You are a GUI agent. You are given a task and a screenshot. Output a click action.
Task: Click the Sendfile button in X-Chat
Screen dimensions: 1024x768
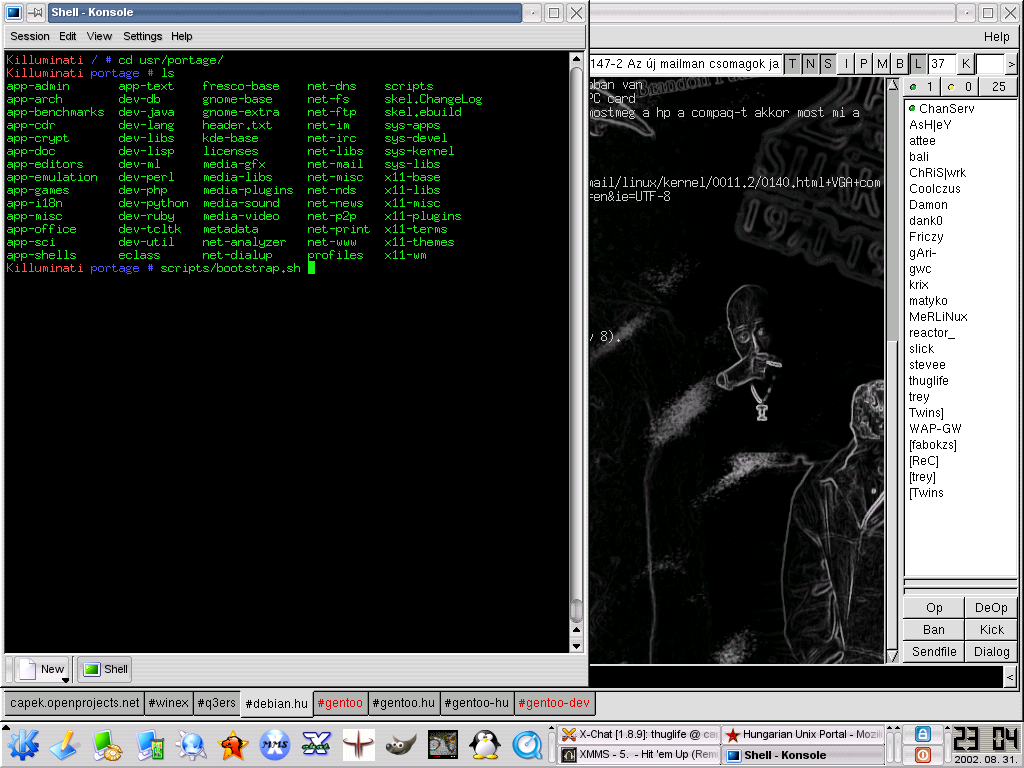coord(934,652)
